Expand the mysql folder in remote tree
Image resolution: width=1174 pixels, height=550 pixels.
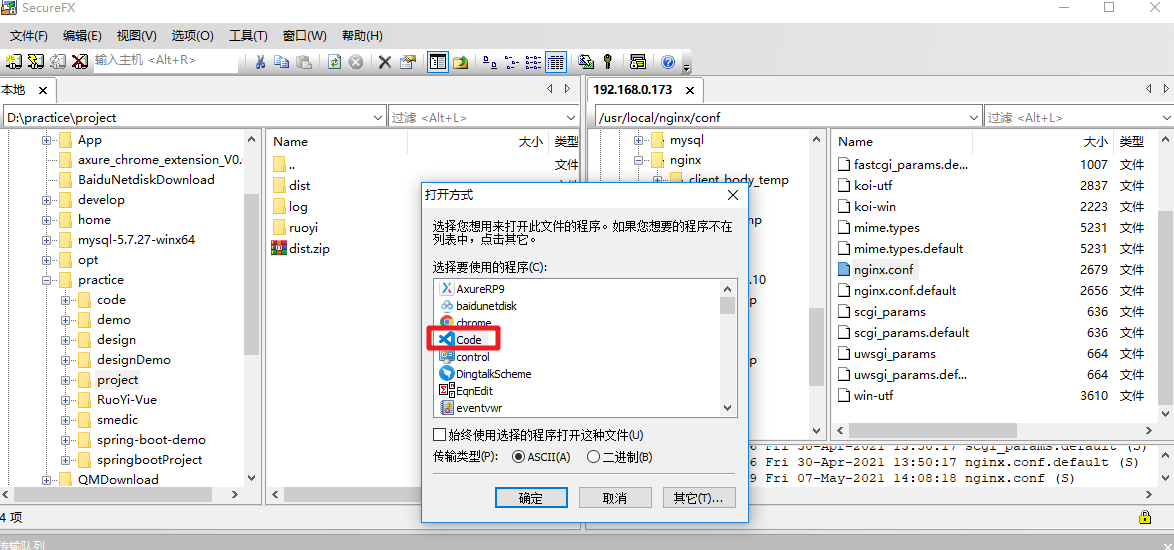[x=638, y=140]
